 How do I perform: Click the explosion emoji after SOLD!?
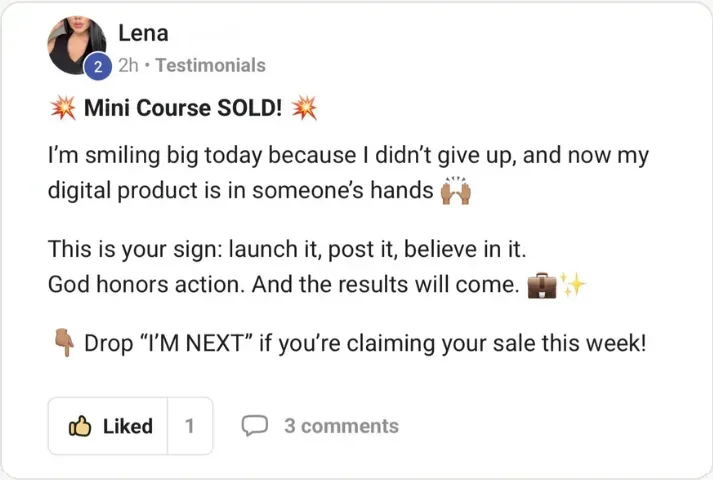tap(303, 109)
